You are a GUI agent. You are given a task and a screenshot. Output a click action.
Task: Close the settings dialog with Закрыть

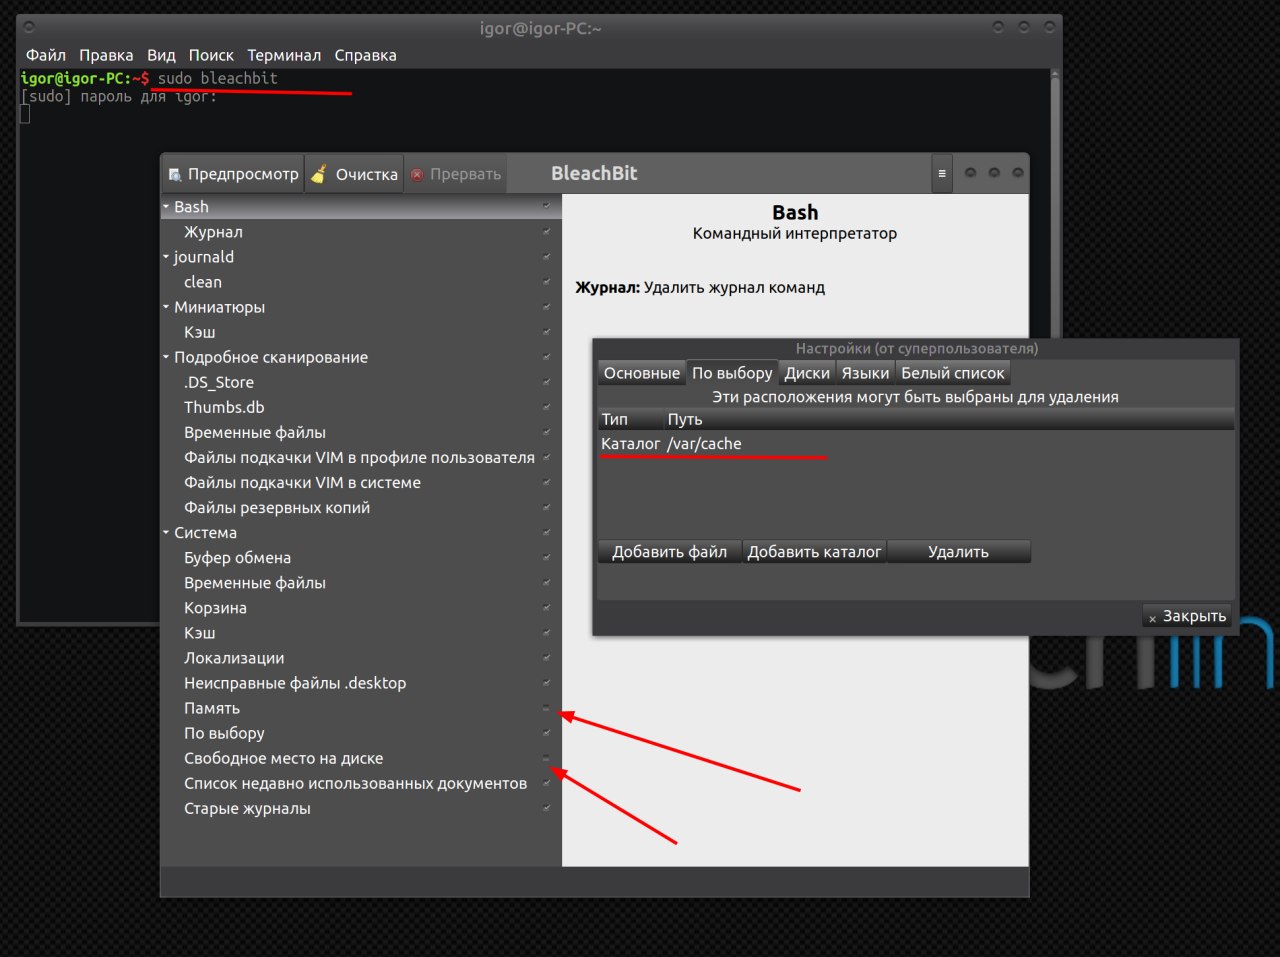[x=1187, y=616]
